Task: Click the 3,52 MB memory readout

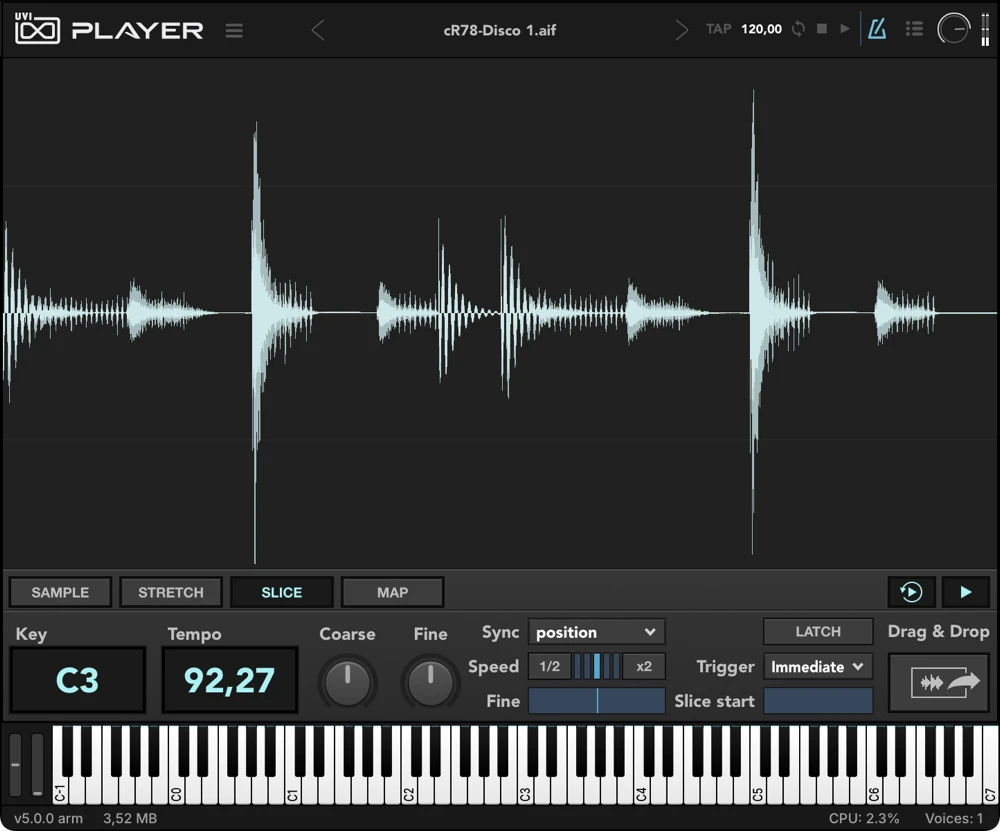Action: click(130, 818)
